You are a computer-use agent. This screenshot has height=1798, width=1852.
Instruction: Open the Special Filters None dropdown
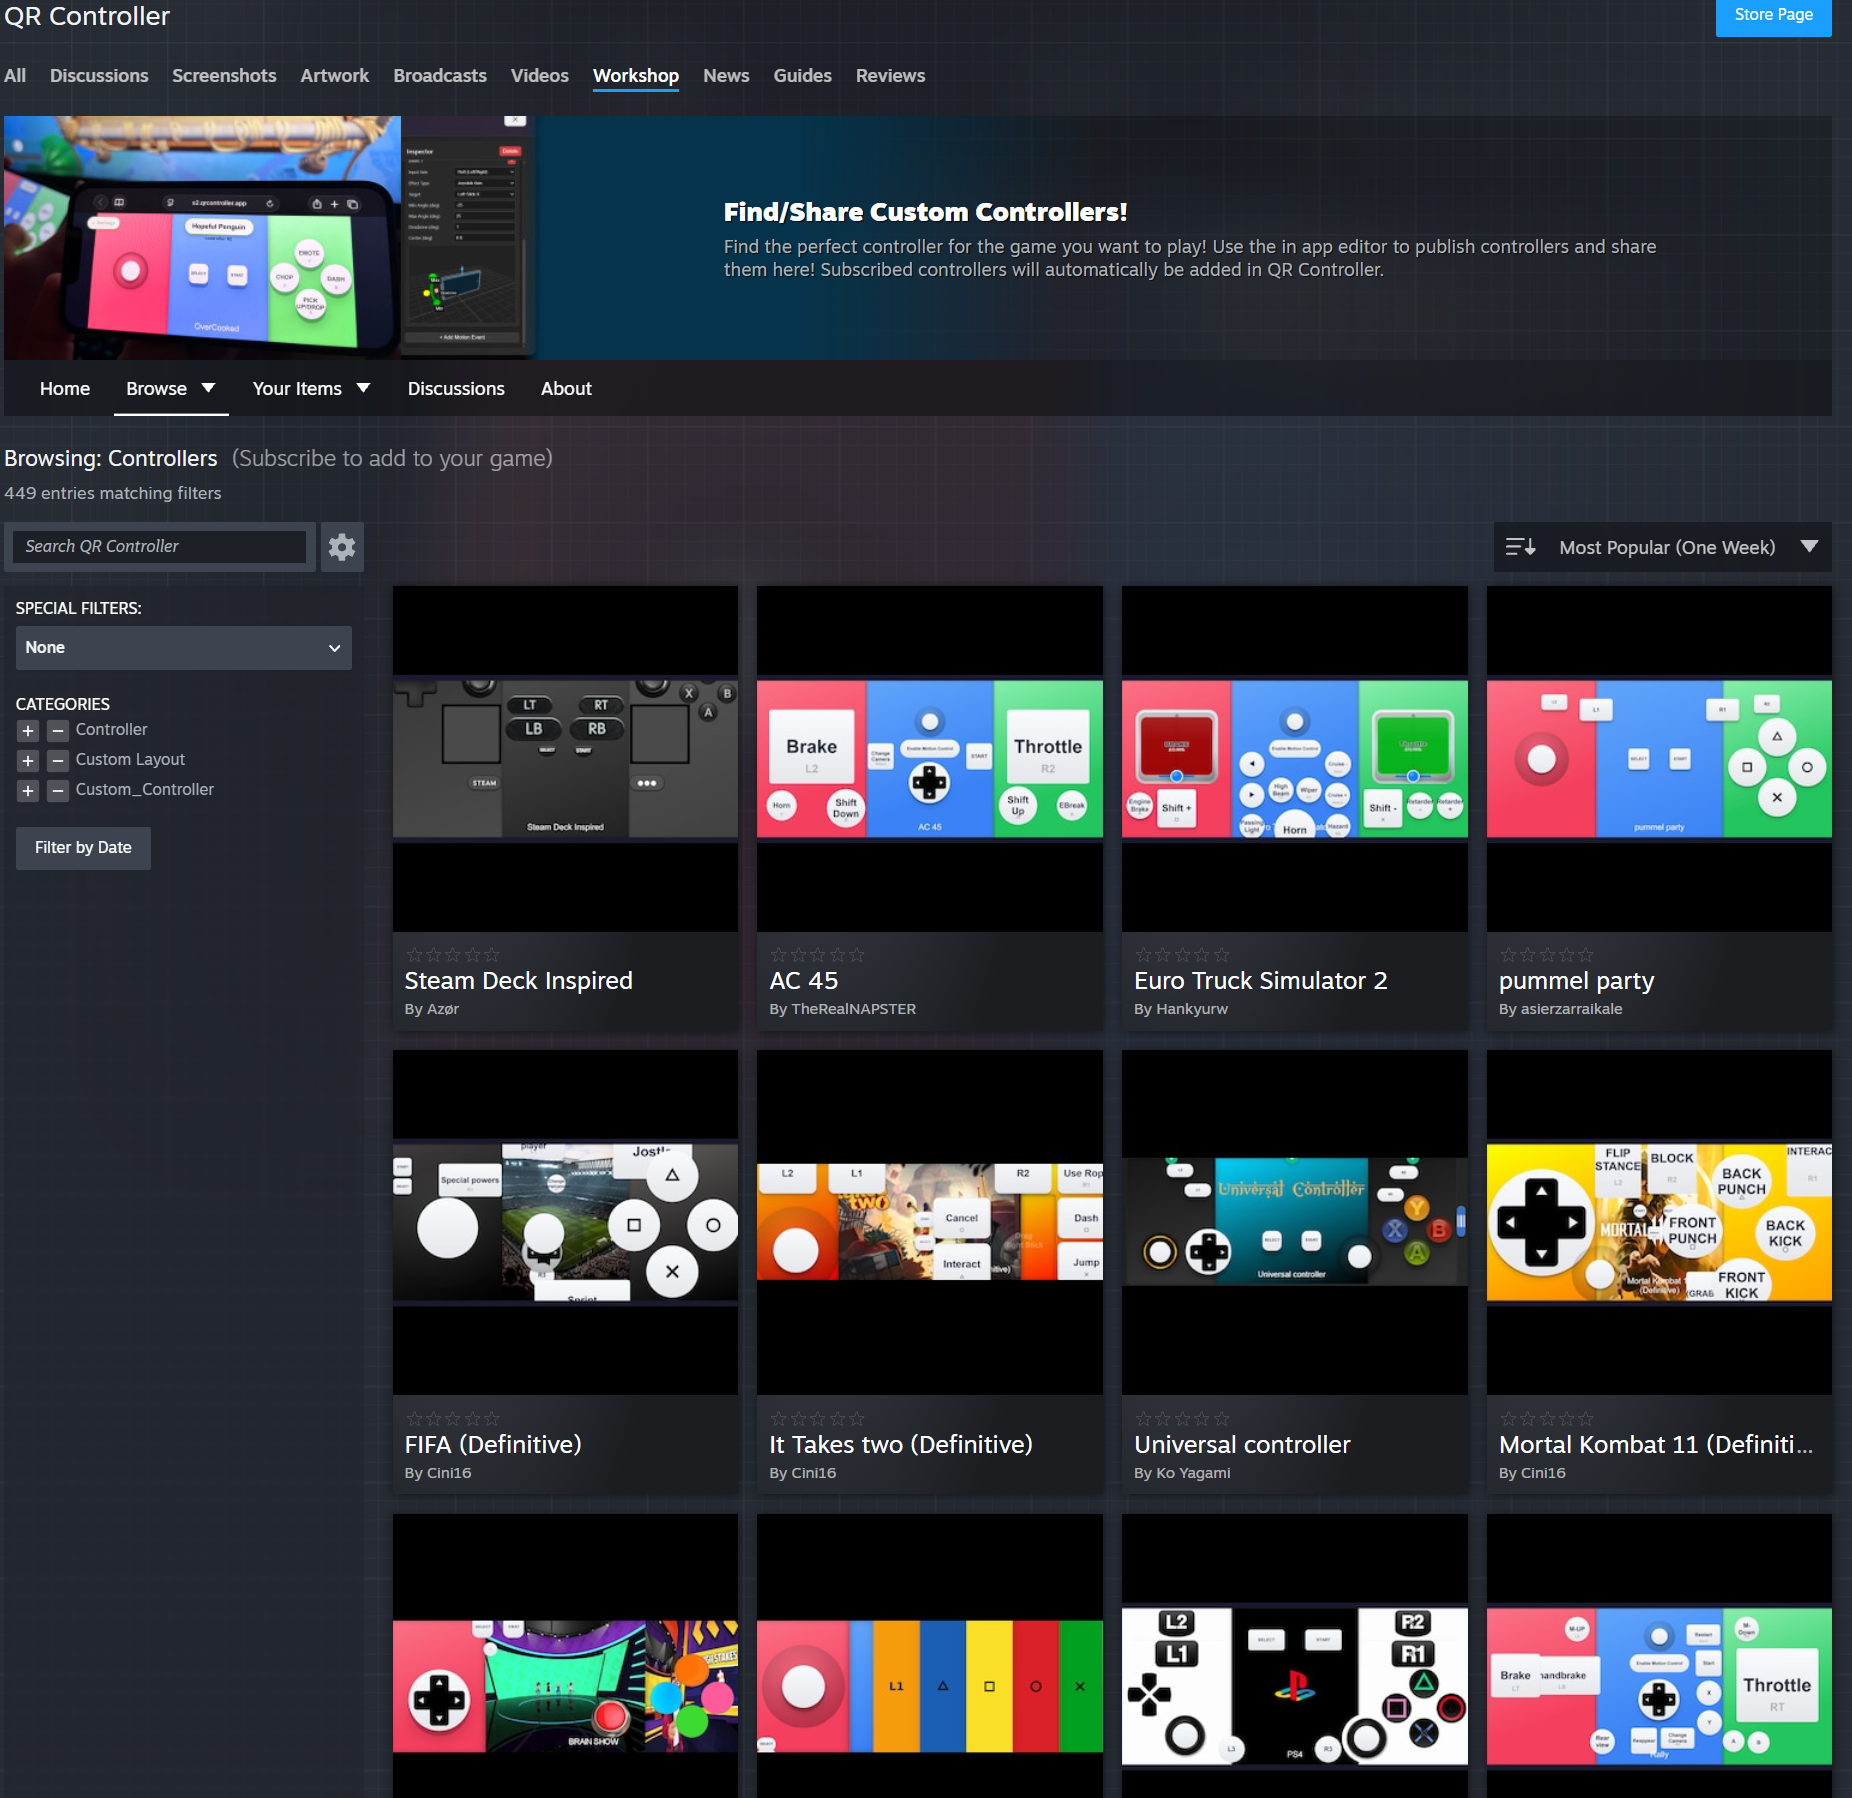pos(184,648)
